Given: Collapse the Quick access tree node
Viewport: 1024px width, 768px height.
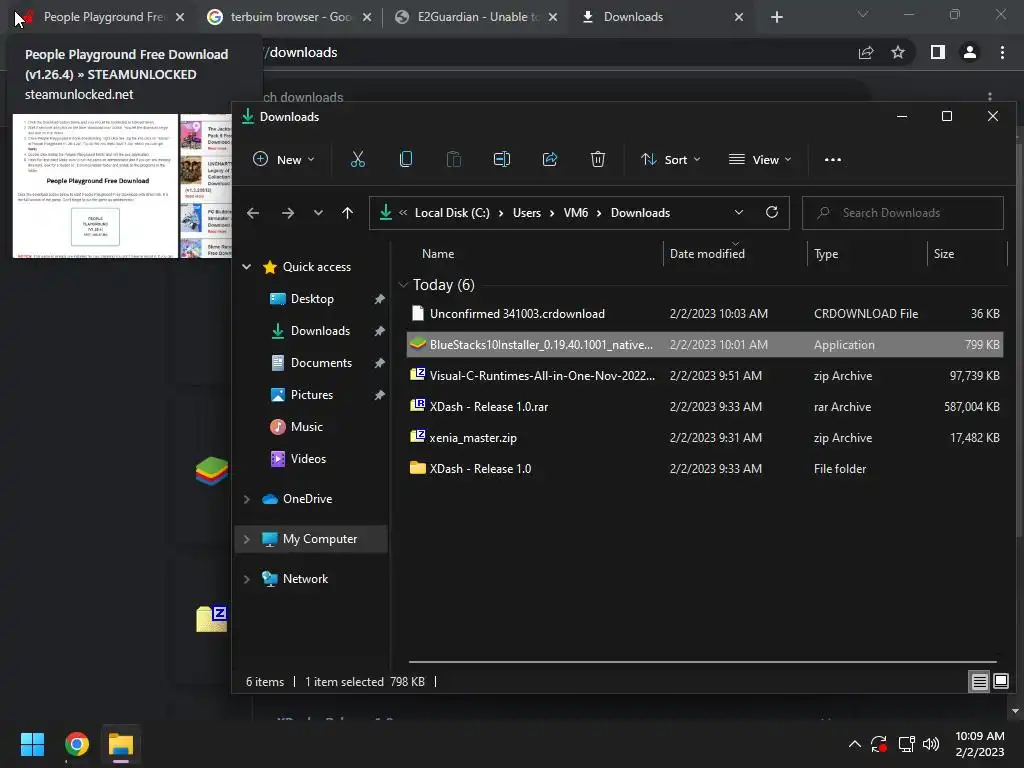Looking at the screenshot, I should coord(247,266).
